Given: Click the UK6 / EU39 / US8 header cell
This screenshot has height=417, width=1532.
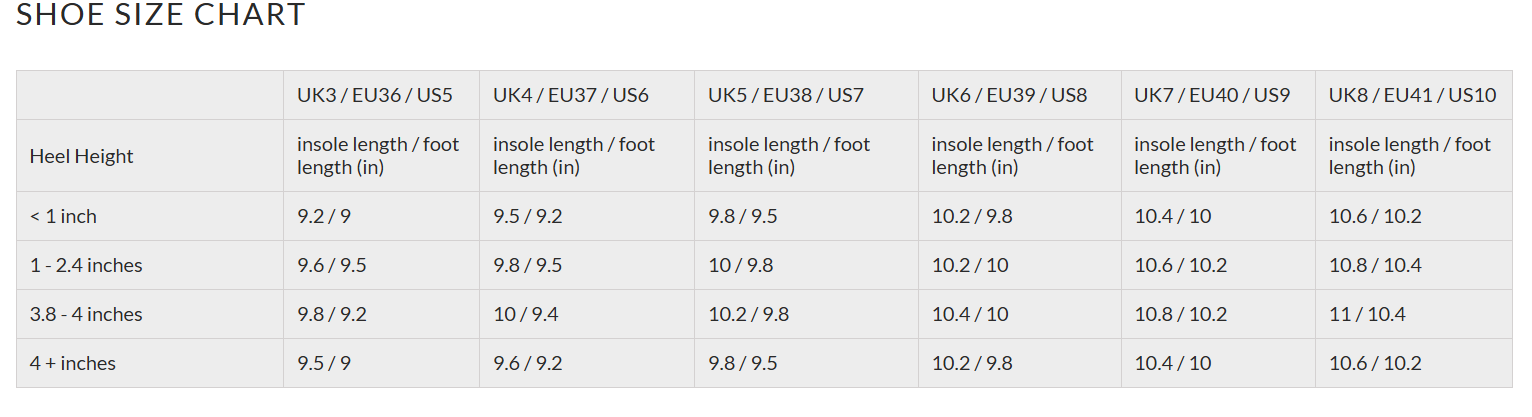Looking at the screenshot, I should (1009, 96).
